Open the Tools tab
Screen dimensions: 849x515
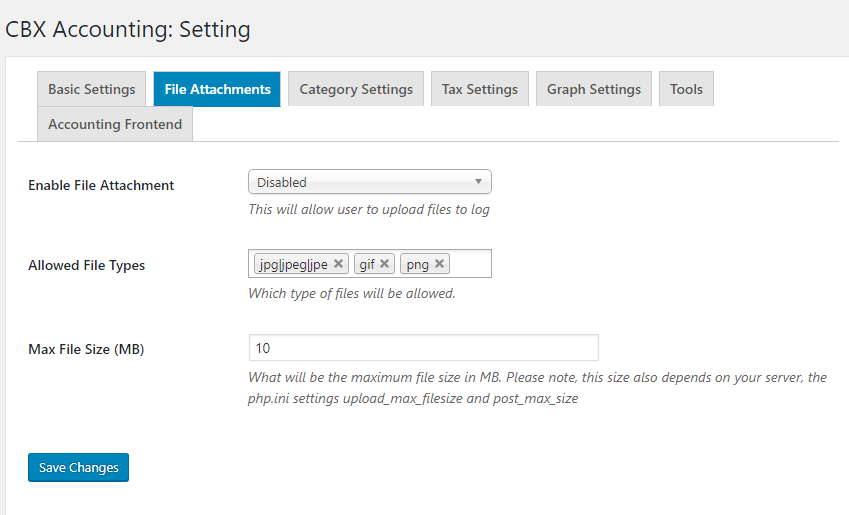click(686, 89)
